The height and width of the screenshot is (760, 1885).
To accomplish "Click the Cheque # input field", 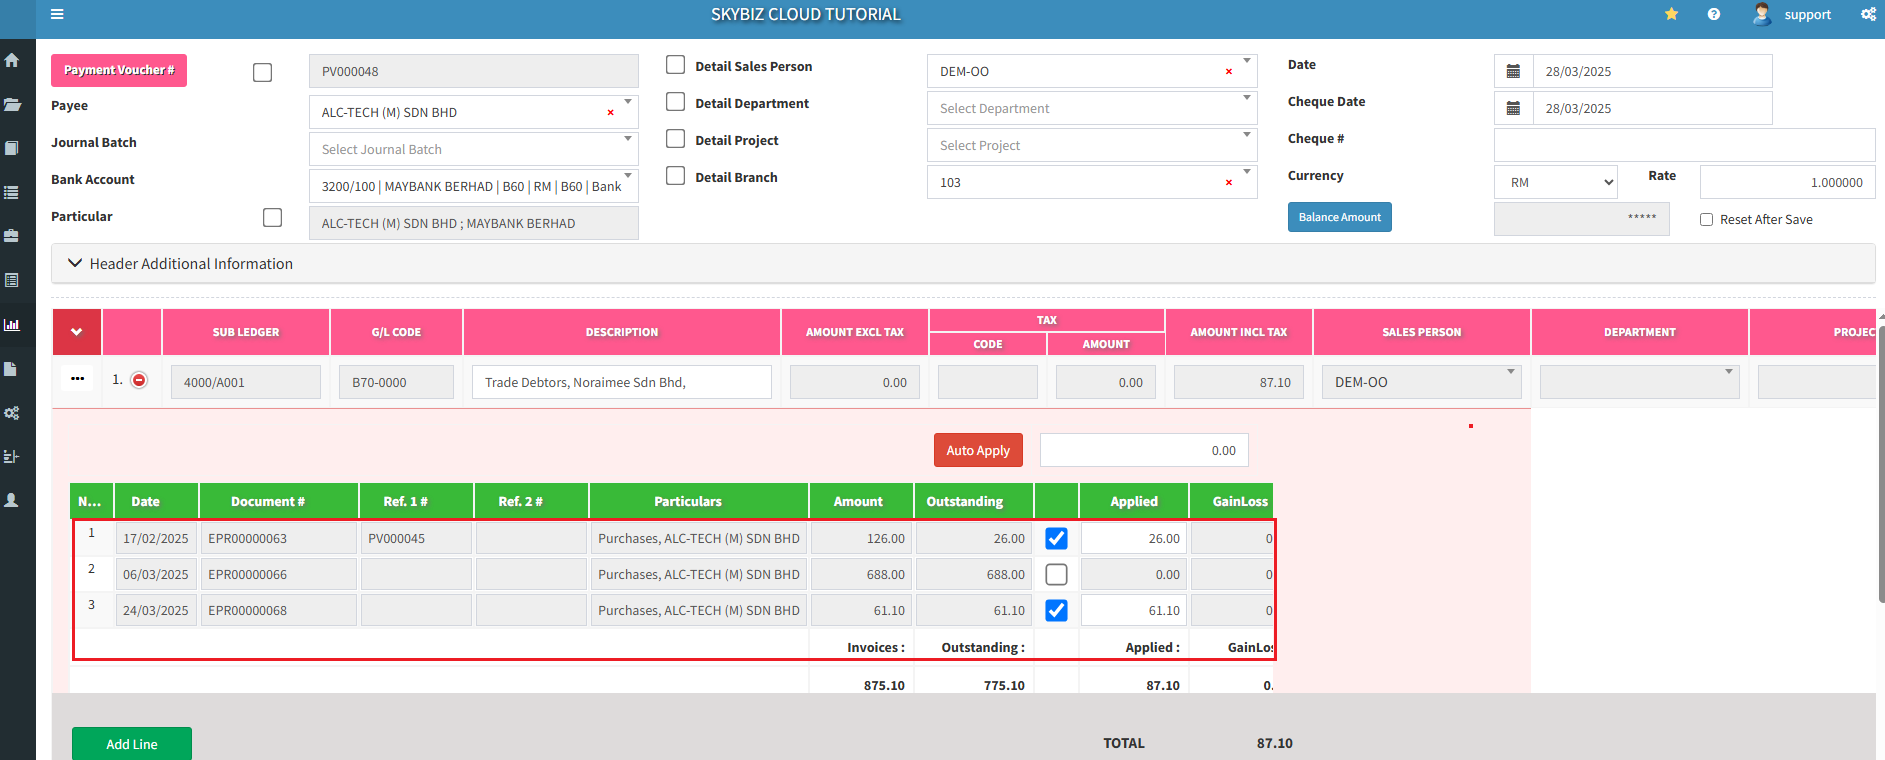I will pos(1683,145).
